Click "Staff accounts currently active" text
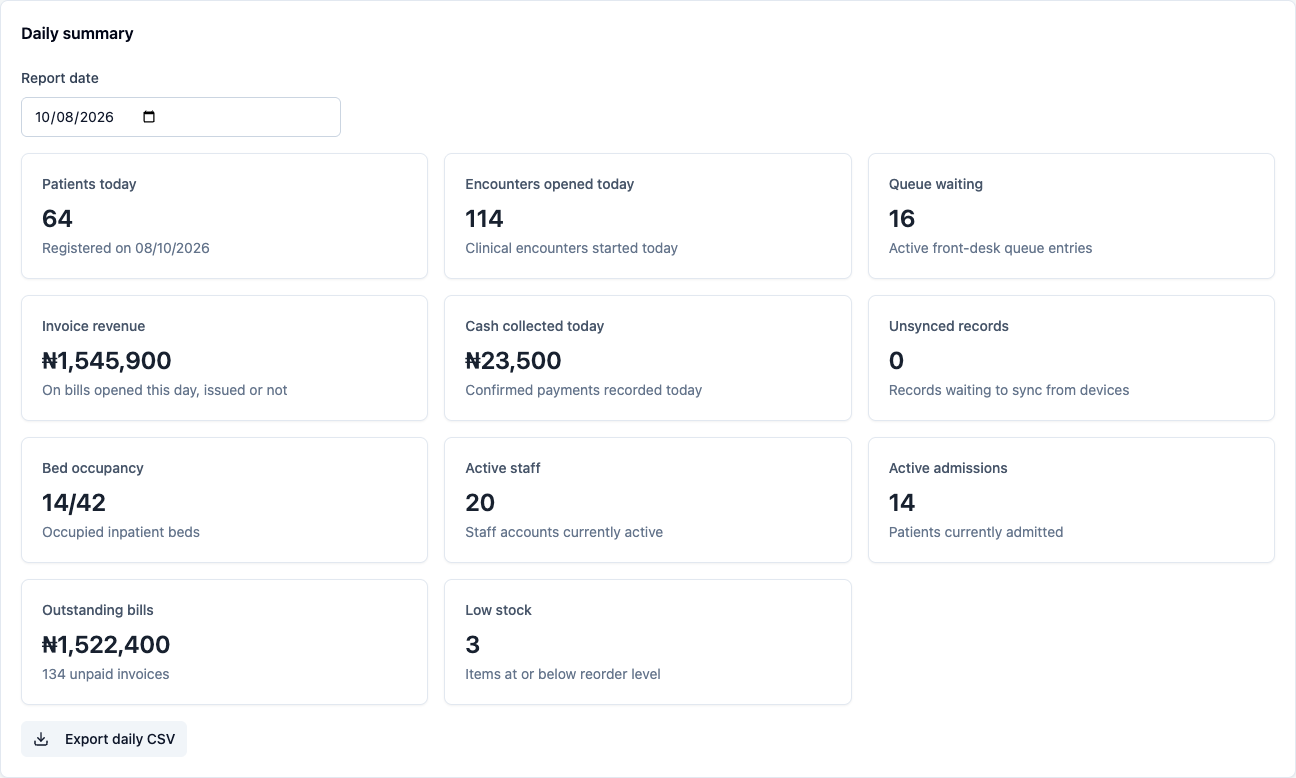 click(564, 532)
